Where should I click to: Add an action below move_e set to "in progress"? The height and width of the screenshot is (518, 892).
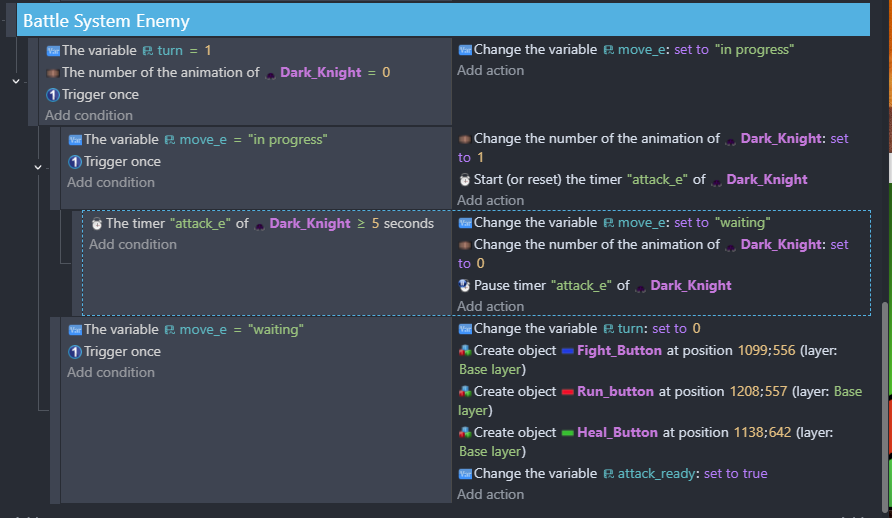tap(490, 70)
